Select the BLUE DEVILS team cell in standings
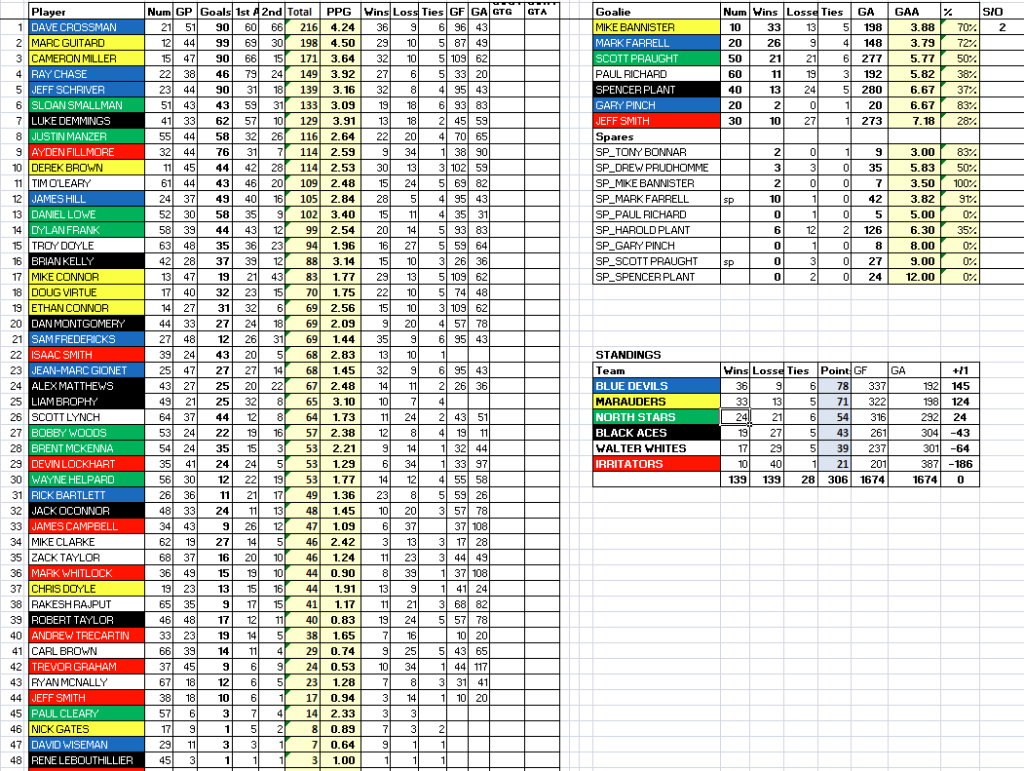The width and height of the screenshot is (1024, 771). tap(656, 386)
